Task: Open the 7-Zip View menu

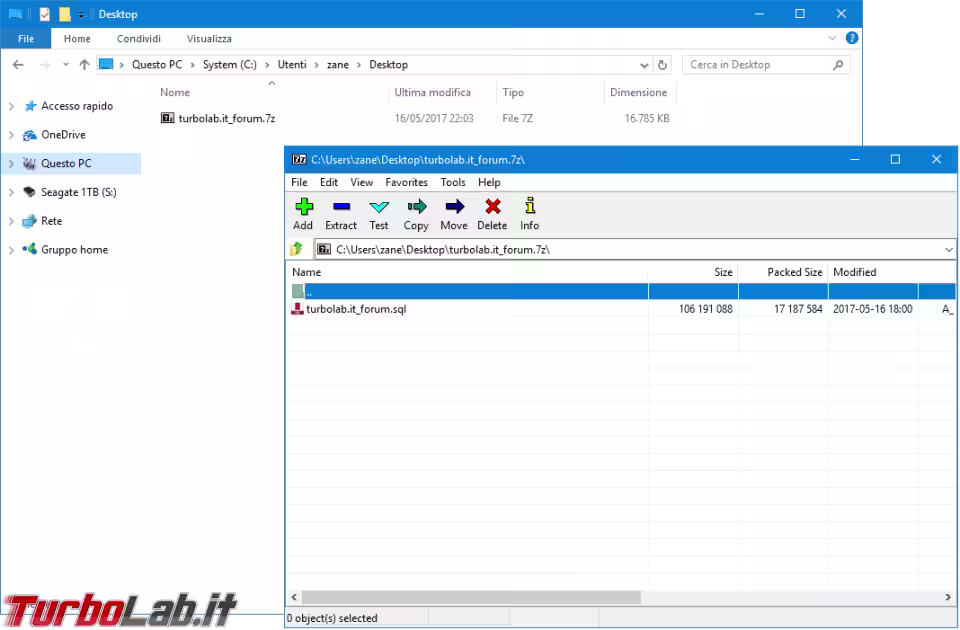Action: (x=361, y=182)
